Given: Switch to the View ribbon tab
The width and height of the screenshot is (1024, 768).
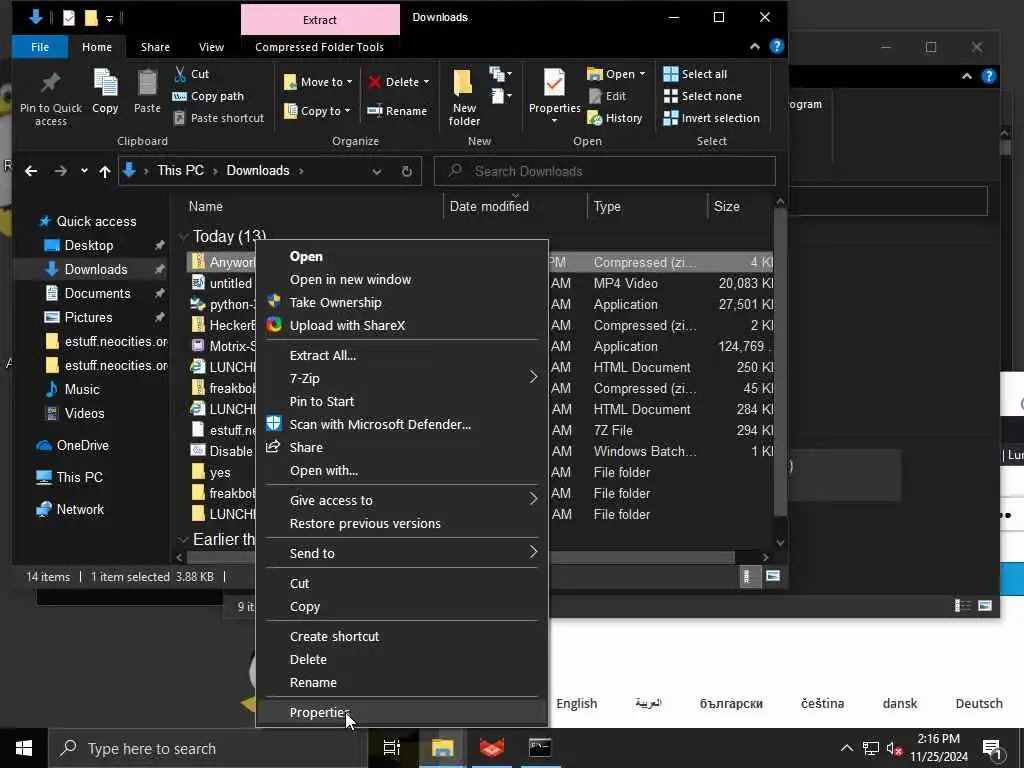Looking at the screenshot, I should click(211, 47).
